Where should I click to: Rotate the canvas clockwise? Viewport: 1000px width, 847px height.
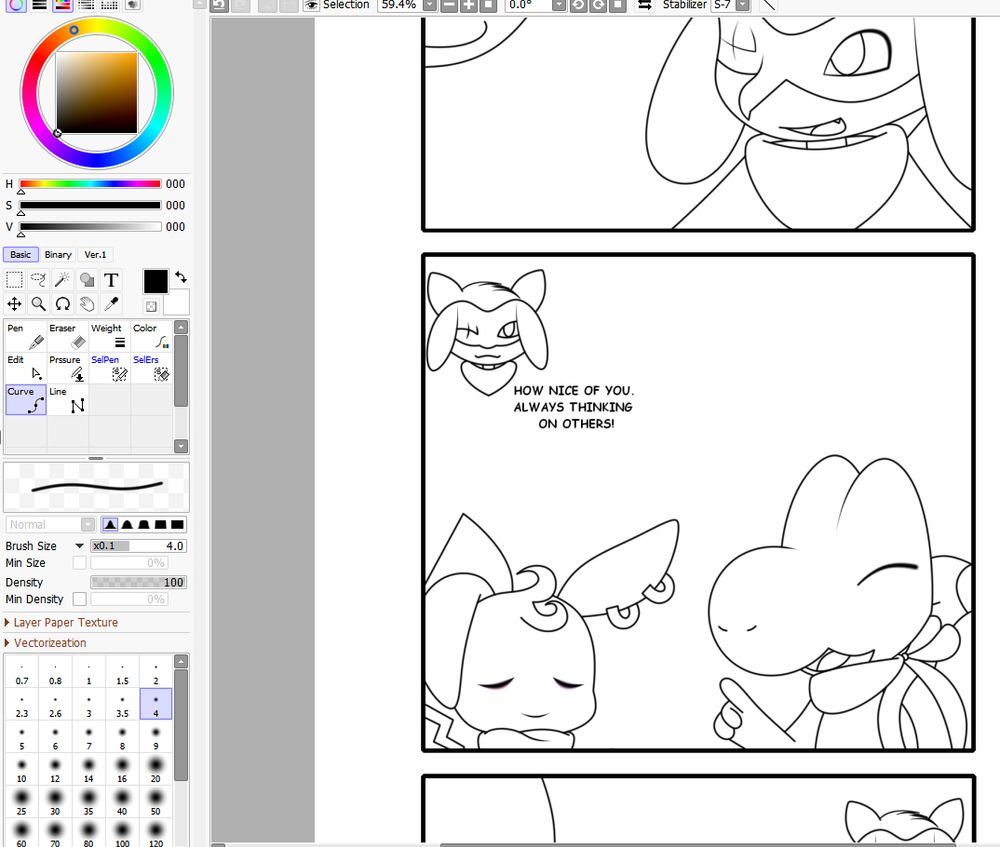(598, 5)
